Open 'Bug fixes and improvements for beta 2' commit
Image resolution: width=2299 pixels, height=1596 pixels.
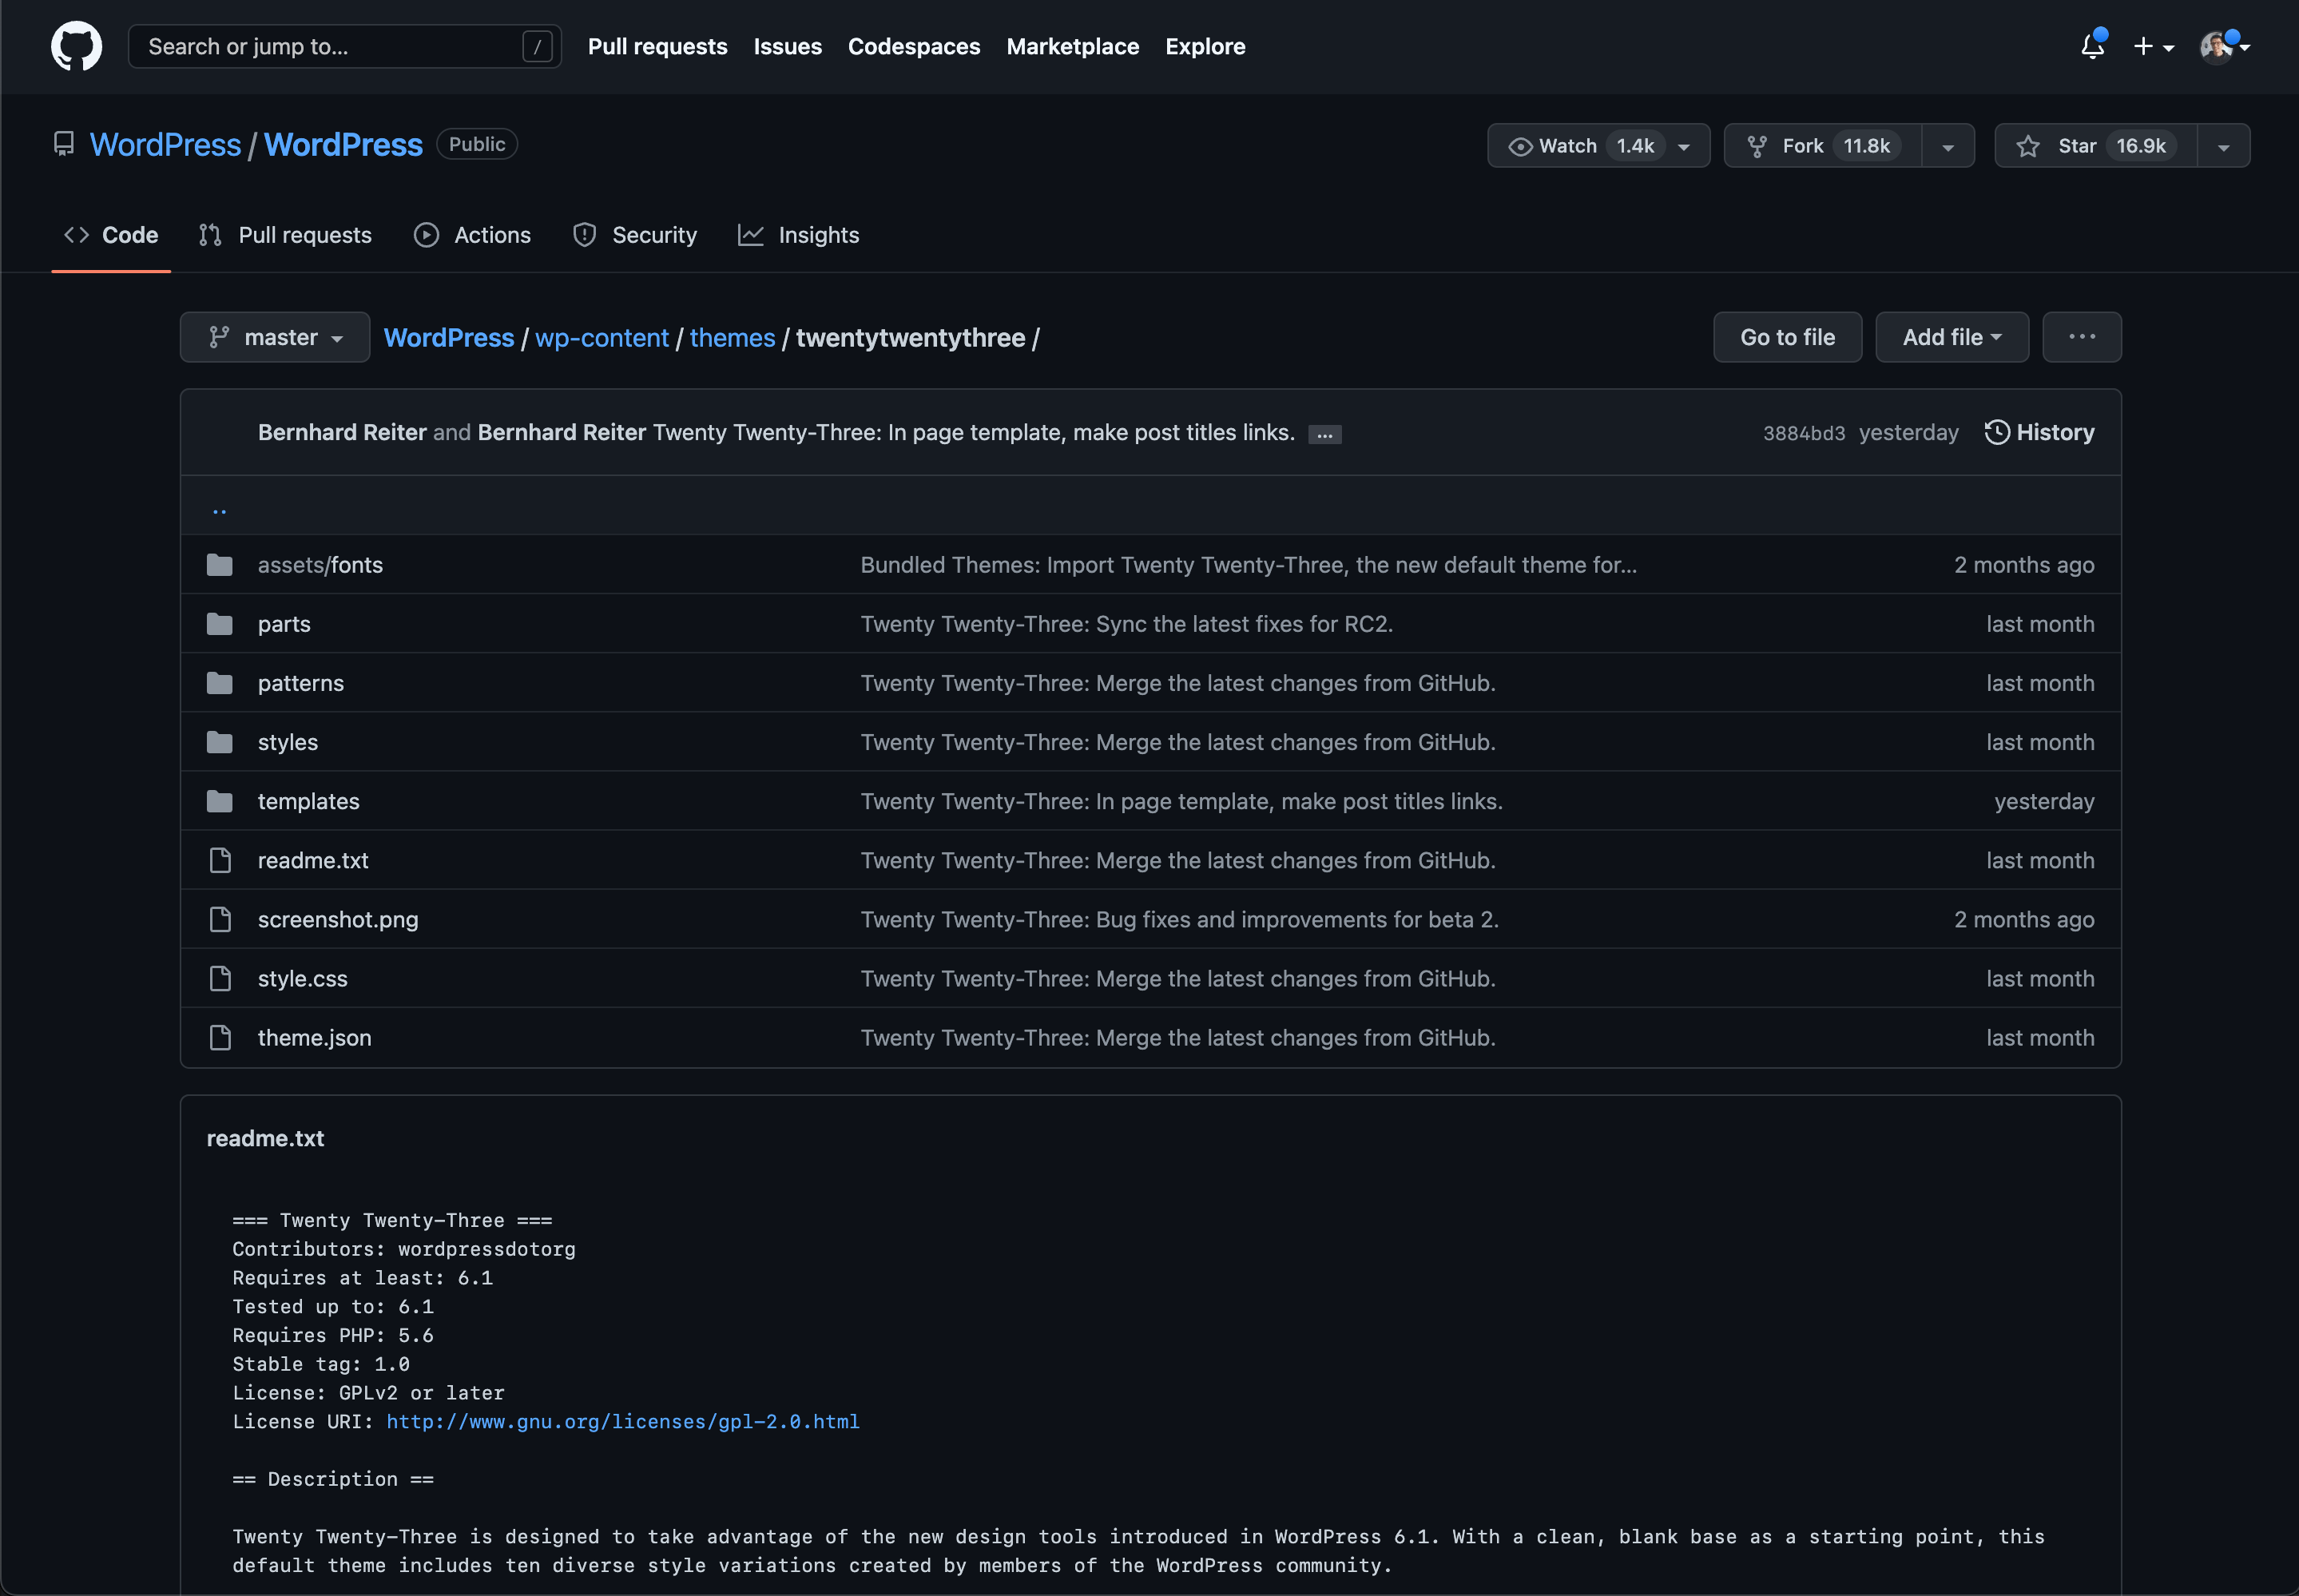[x=1180, y=919]
